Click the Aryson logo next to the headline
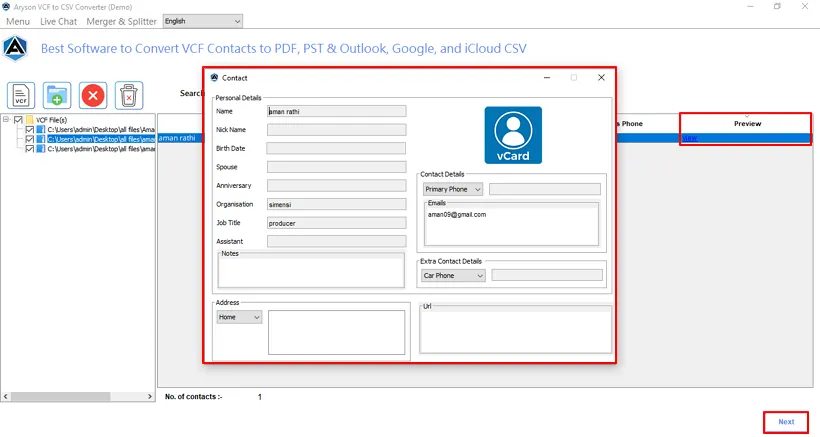Screen dimensions: 820x437 tap(15, 49)
